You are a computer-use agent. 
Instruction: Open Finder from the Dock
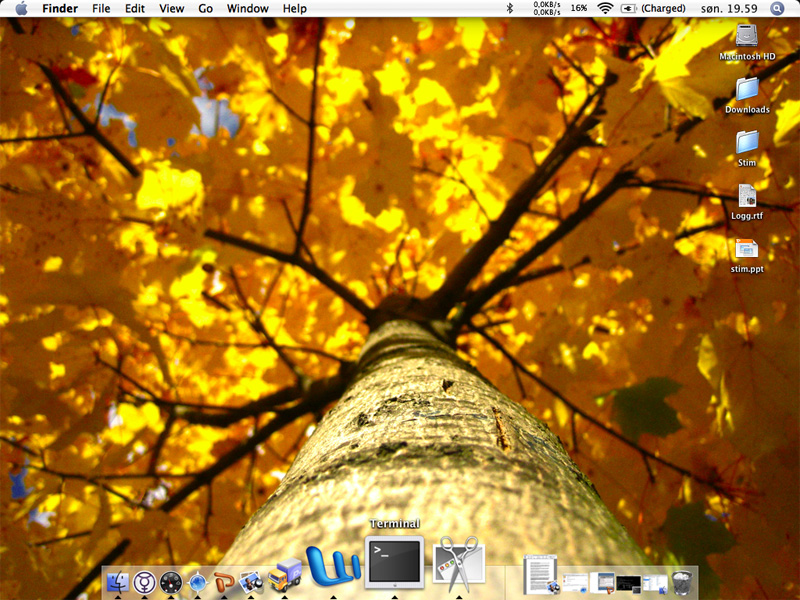pos(118,582)
